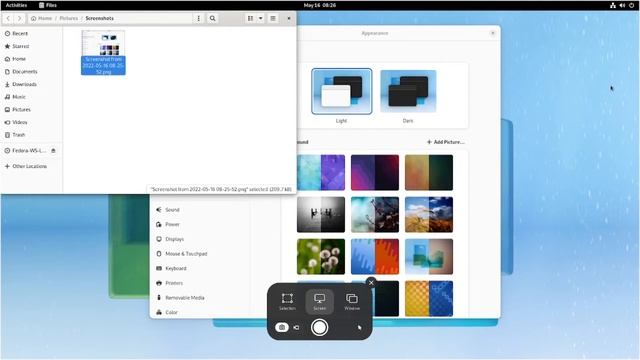Open the Files path options menu

(198, 18)
